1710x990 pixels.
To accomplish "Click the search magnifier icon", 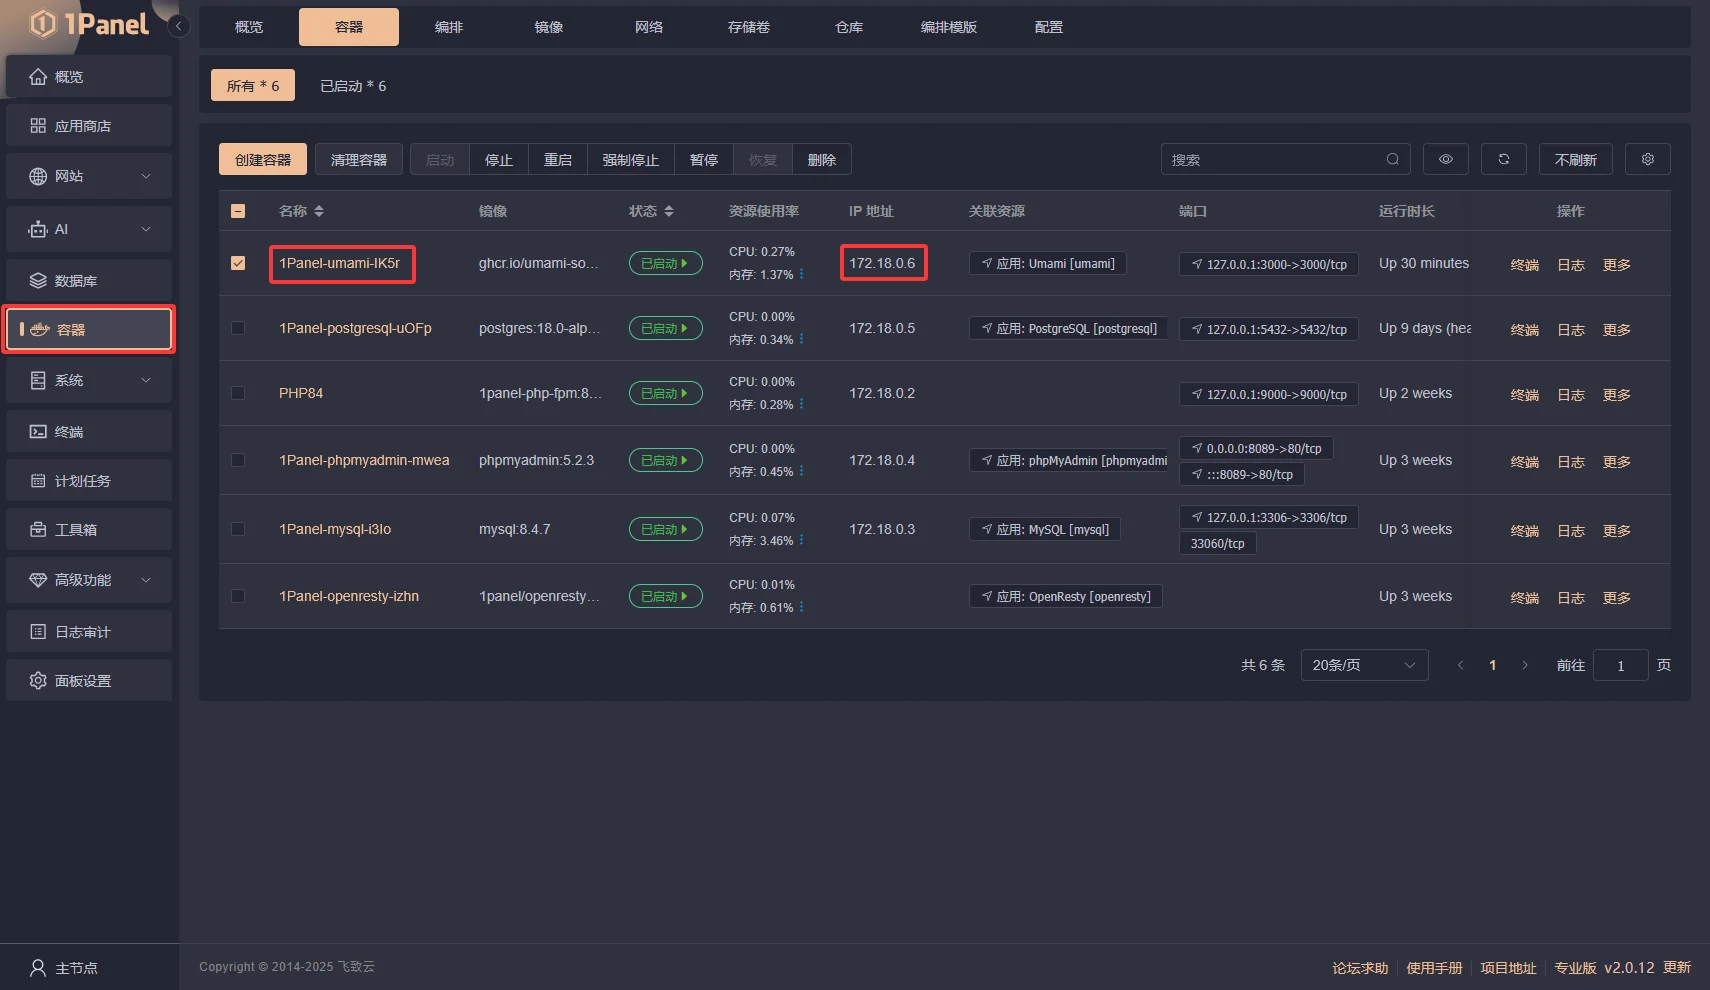I will [x=1392, y=160].
